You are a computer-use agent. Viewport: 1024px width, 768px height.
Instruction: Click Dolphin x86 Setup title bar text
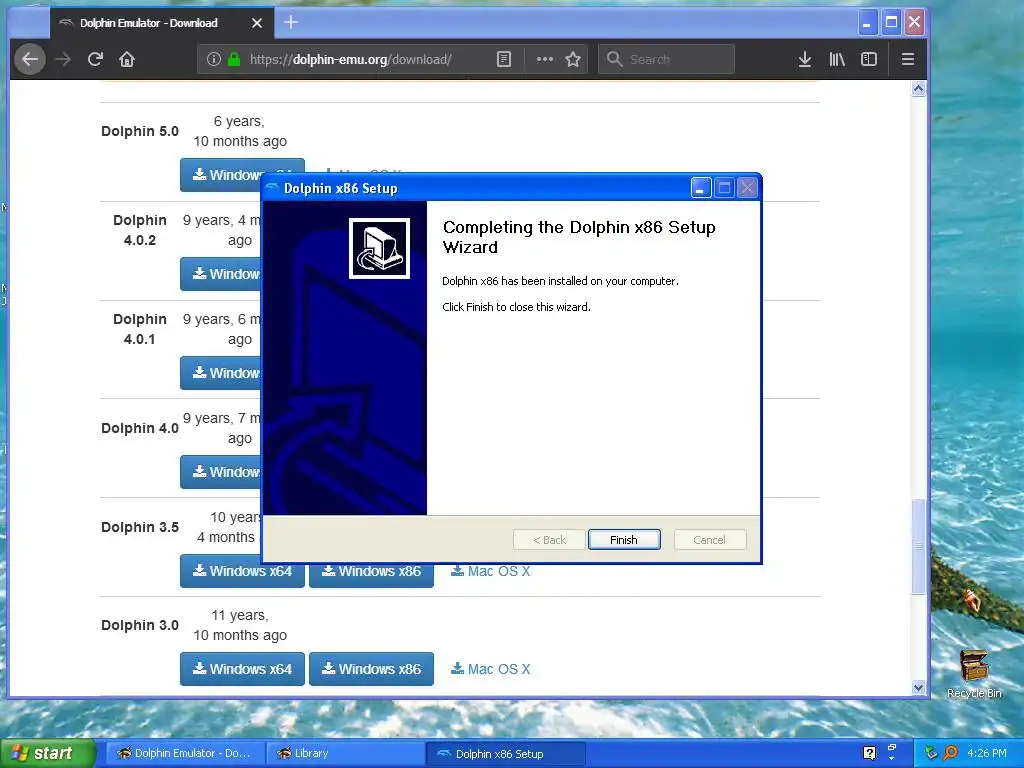tap(340, 189)
